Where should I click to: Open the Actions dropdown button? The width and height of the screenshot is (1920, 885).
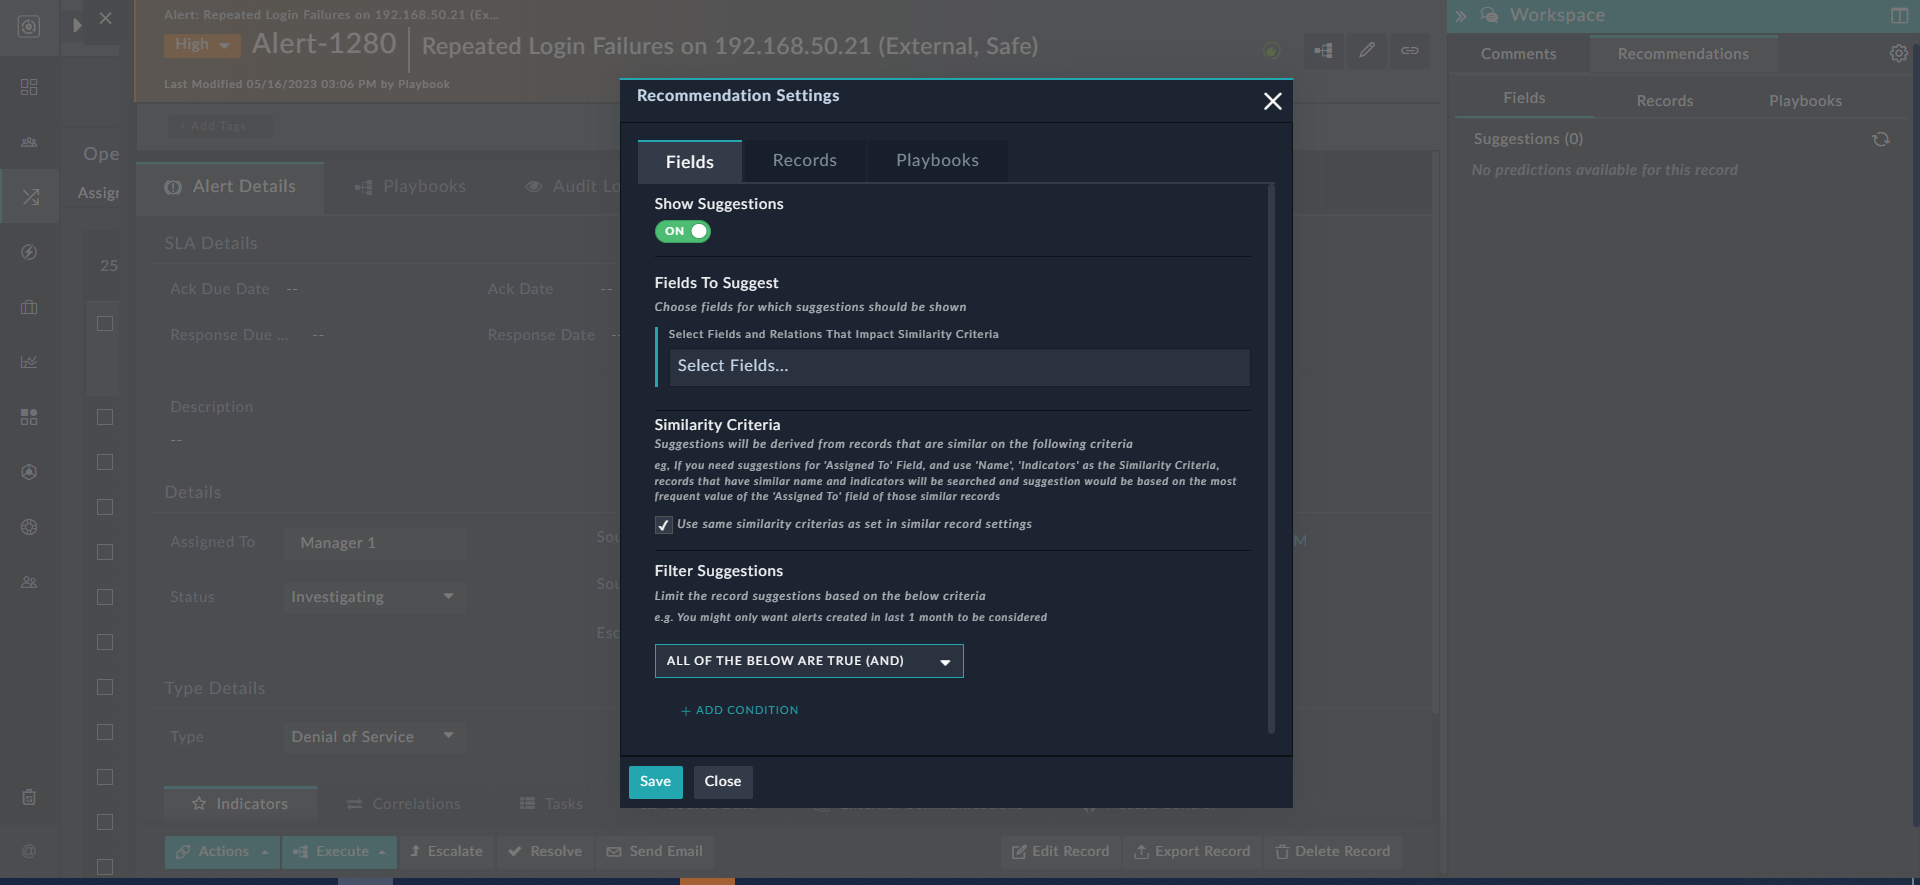pos(223,852)
